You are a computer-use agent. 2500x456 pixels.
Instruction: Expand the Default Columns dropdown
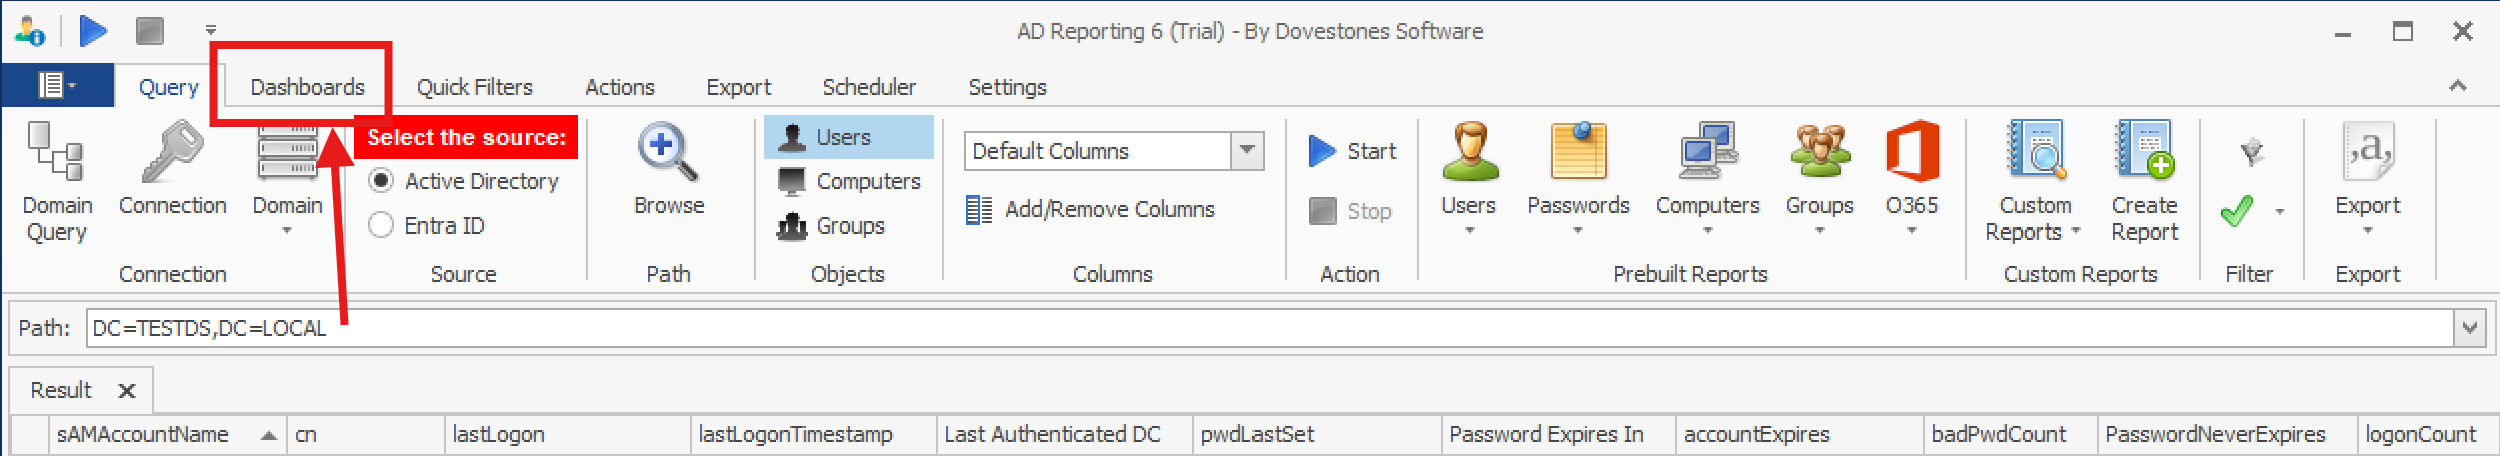click(1247, 151)
